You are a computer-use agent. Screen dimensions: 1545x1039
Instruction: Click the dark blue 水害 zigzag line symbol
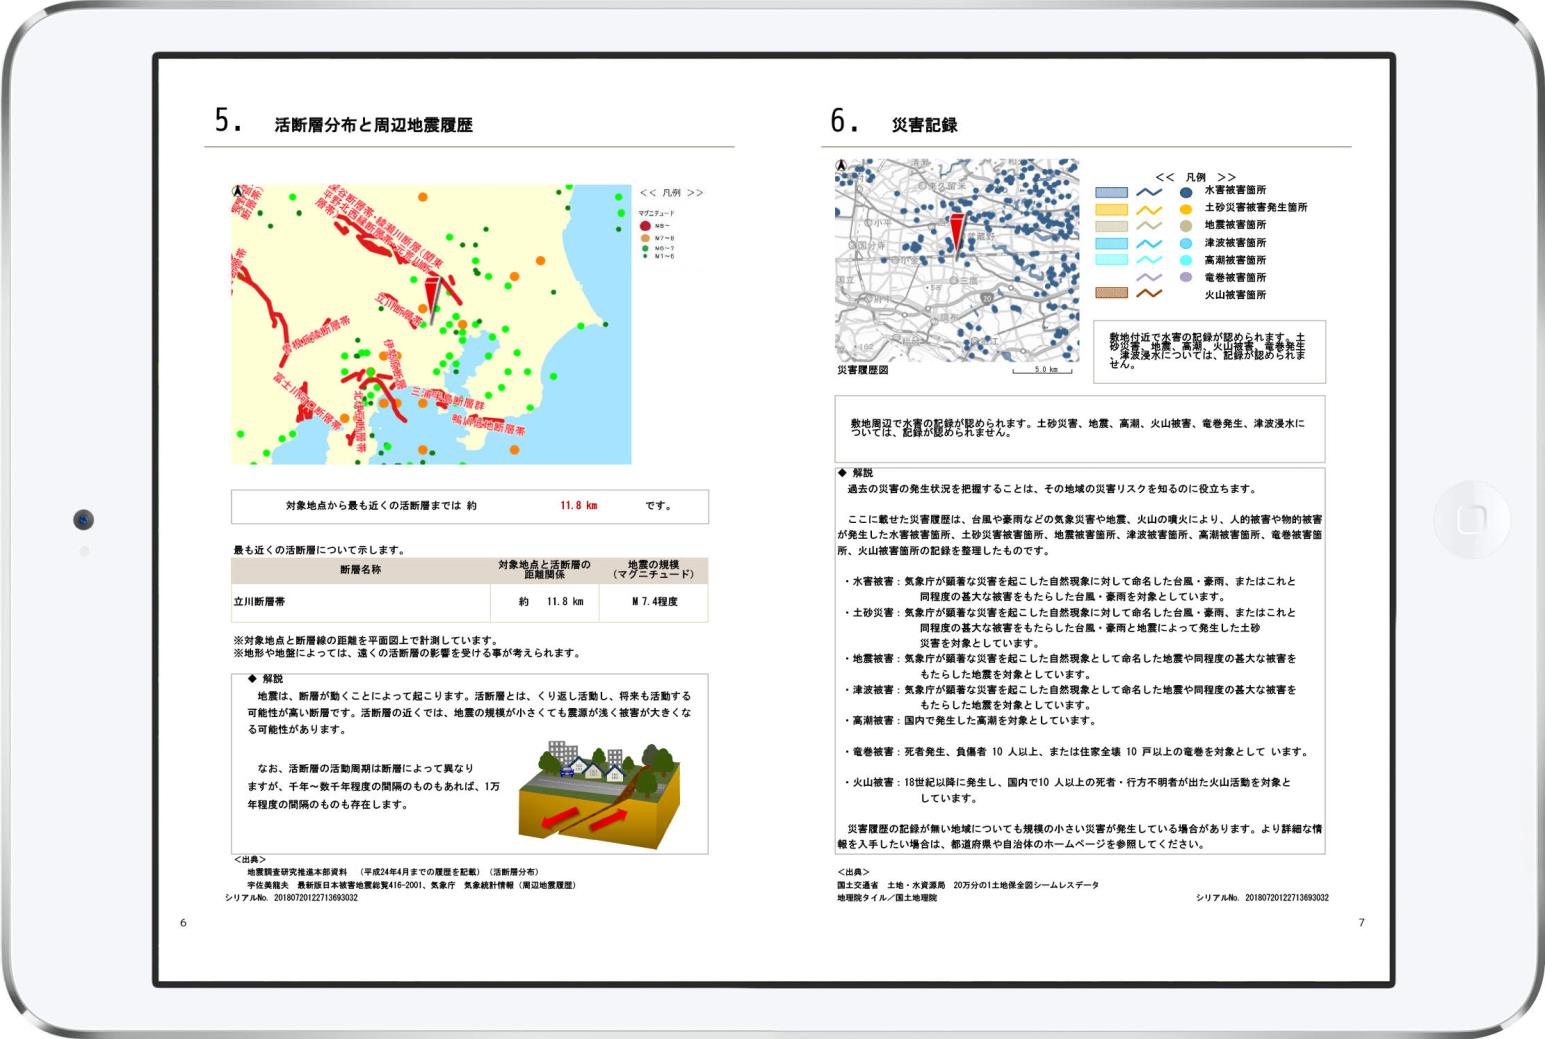pos(1149,191)
